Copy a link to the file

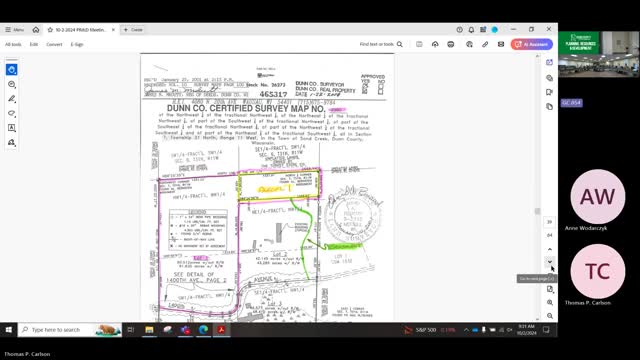[x=485, y=44]
